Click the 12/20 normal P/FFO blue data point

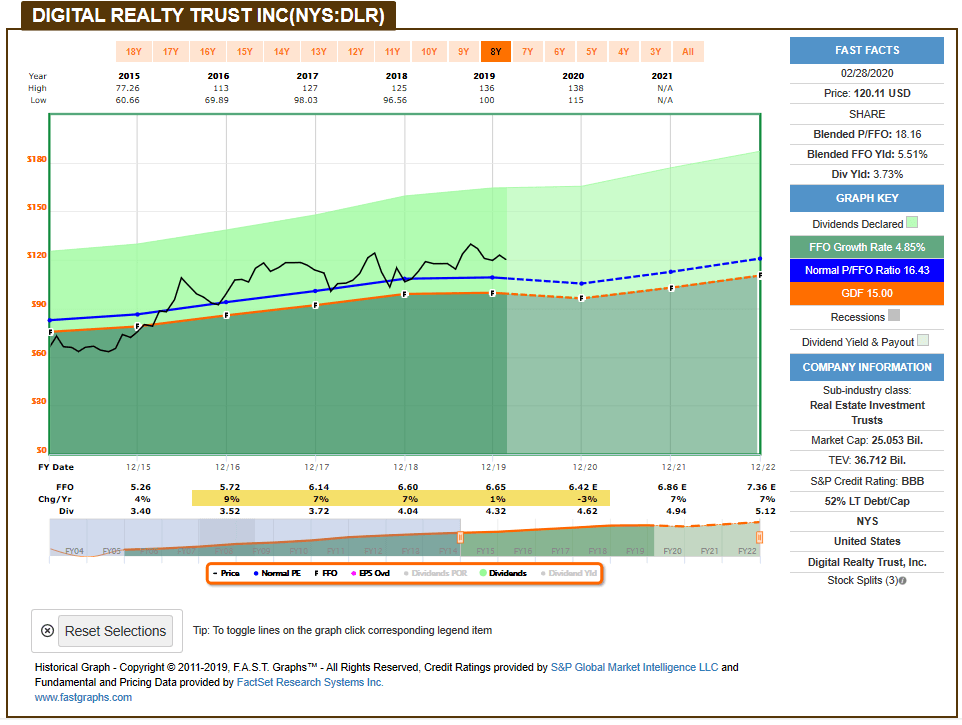(582, 283)
